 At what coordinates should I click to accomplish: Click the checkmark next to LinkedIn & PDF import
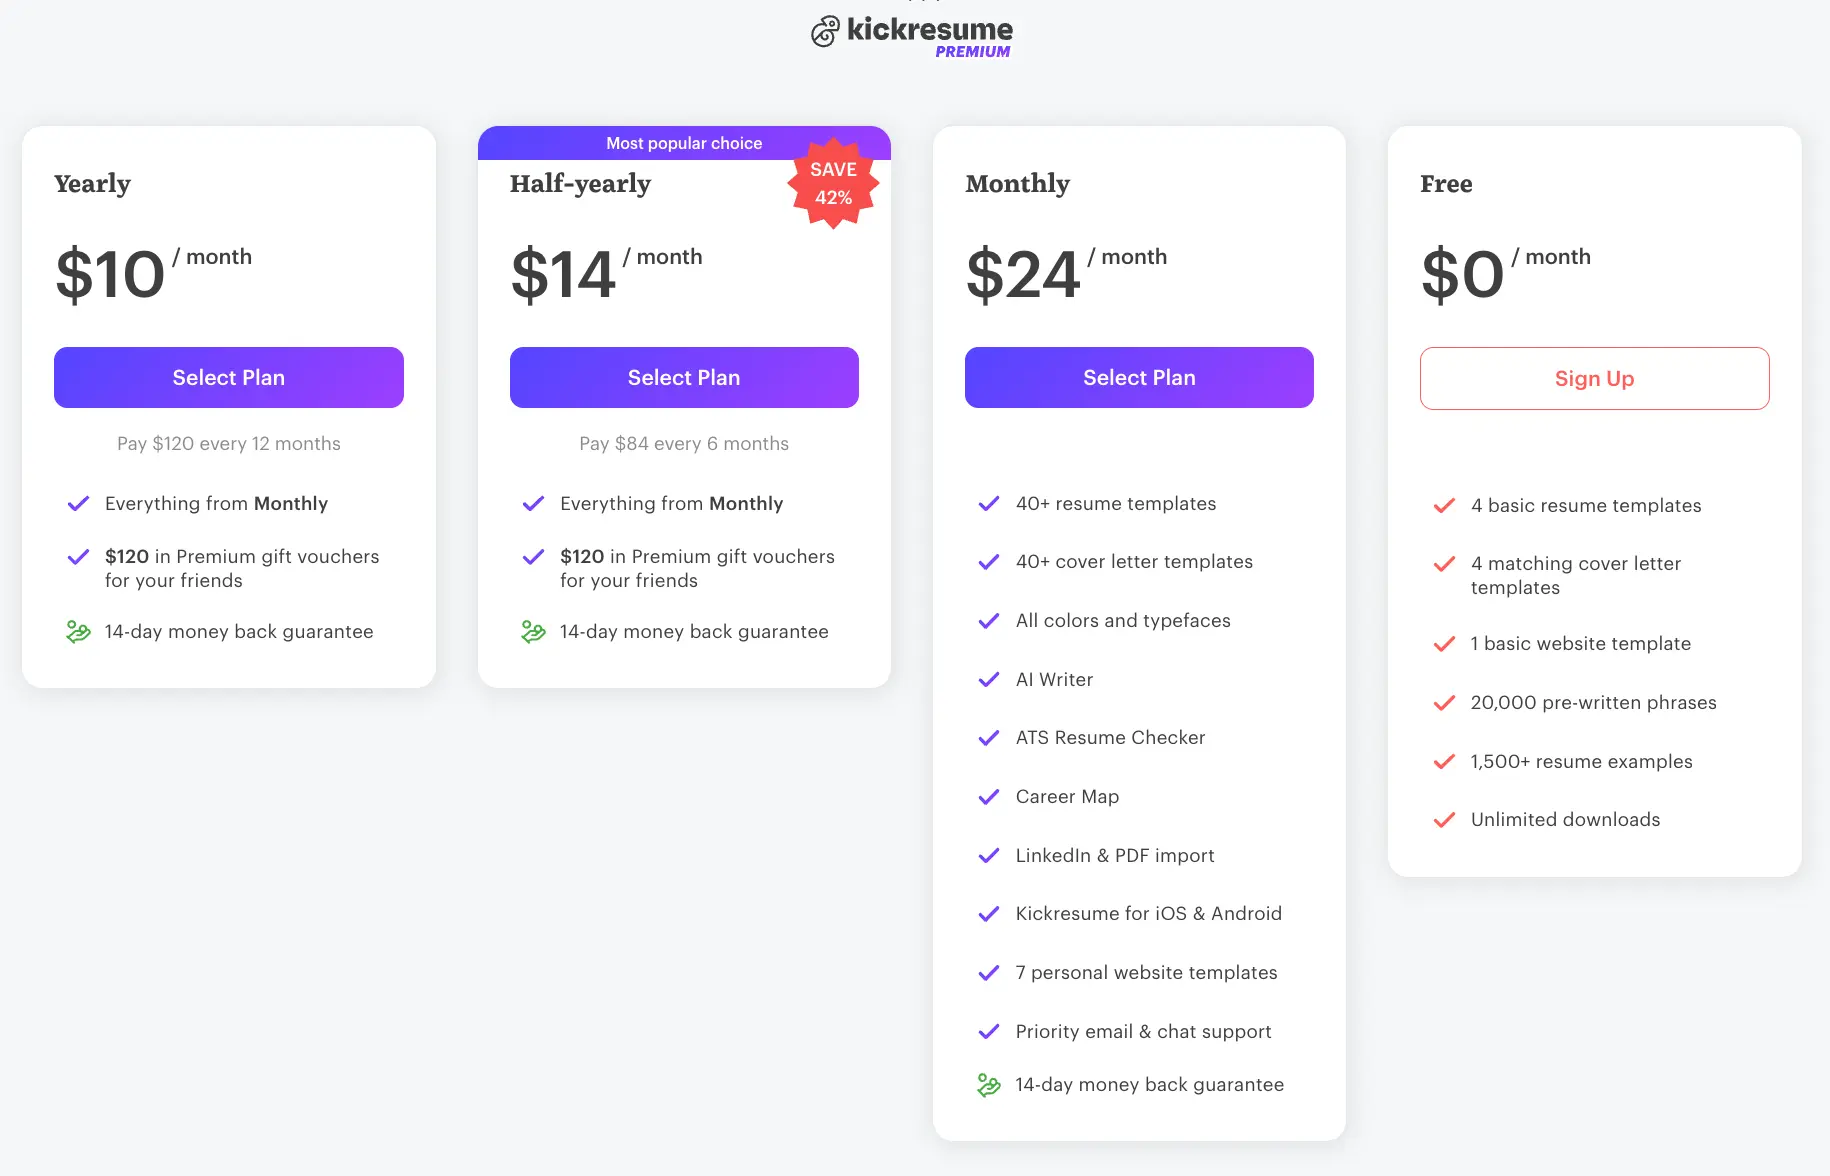click(989, 855)
